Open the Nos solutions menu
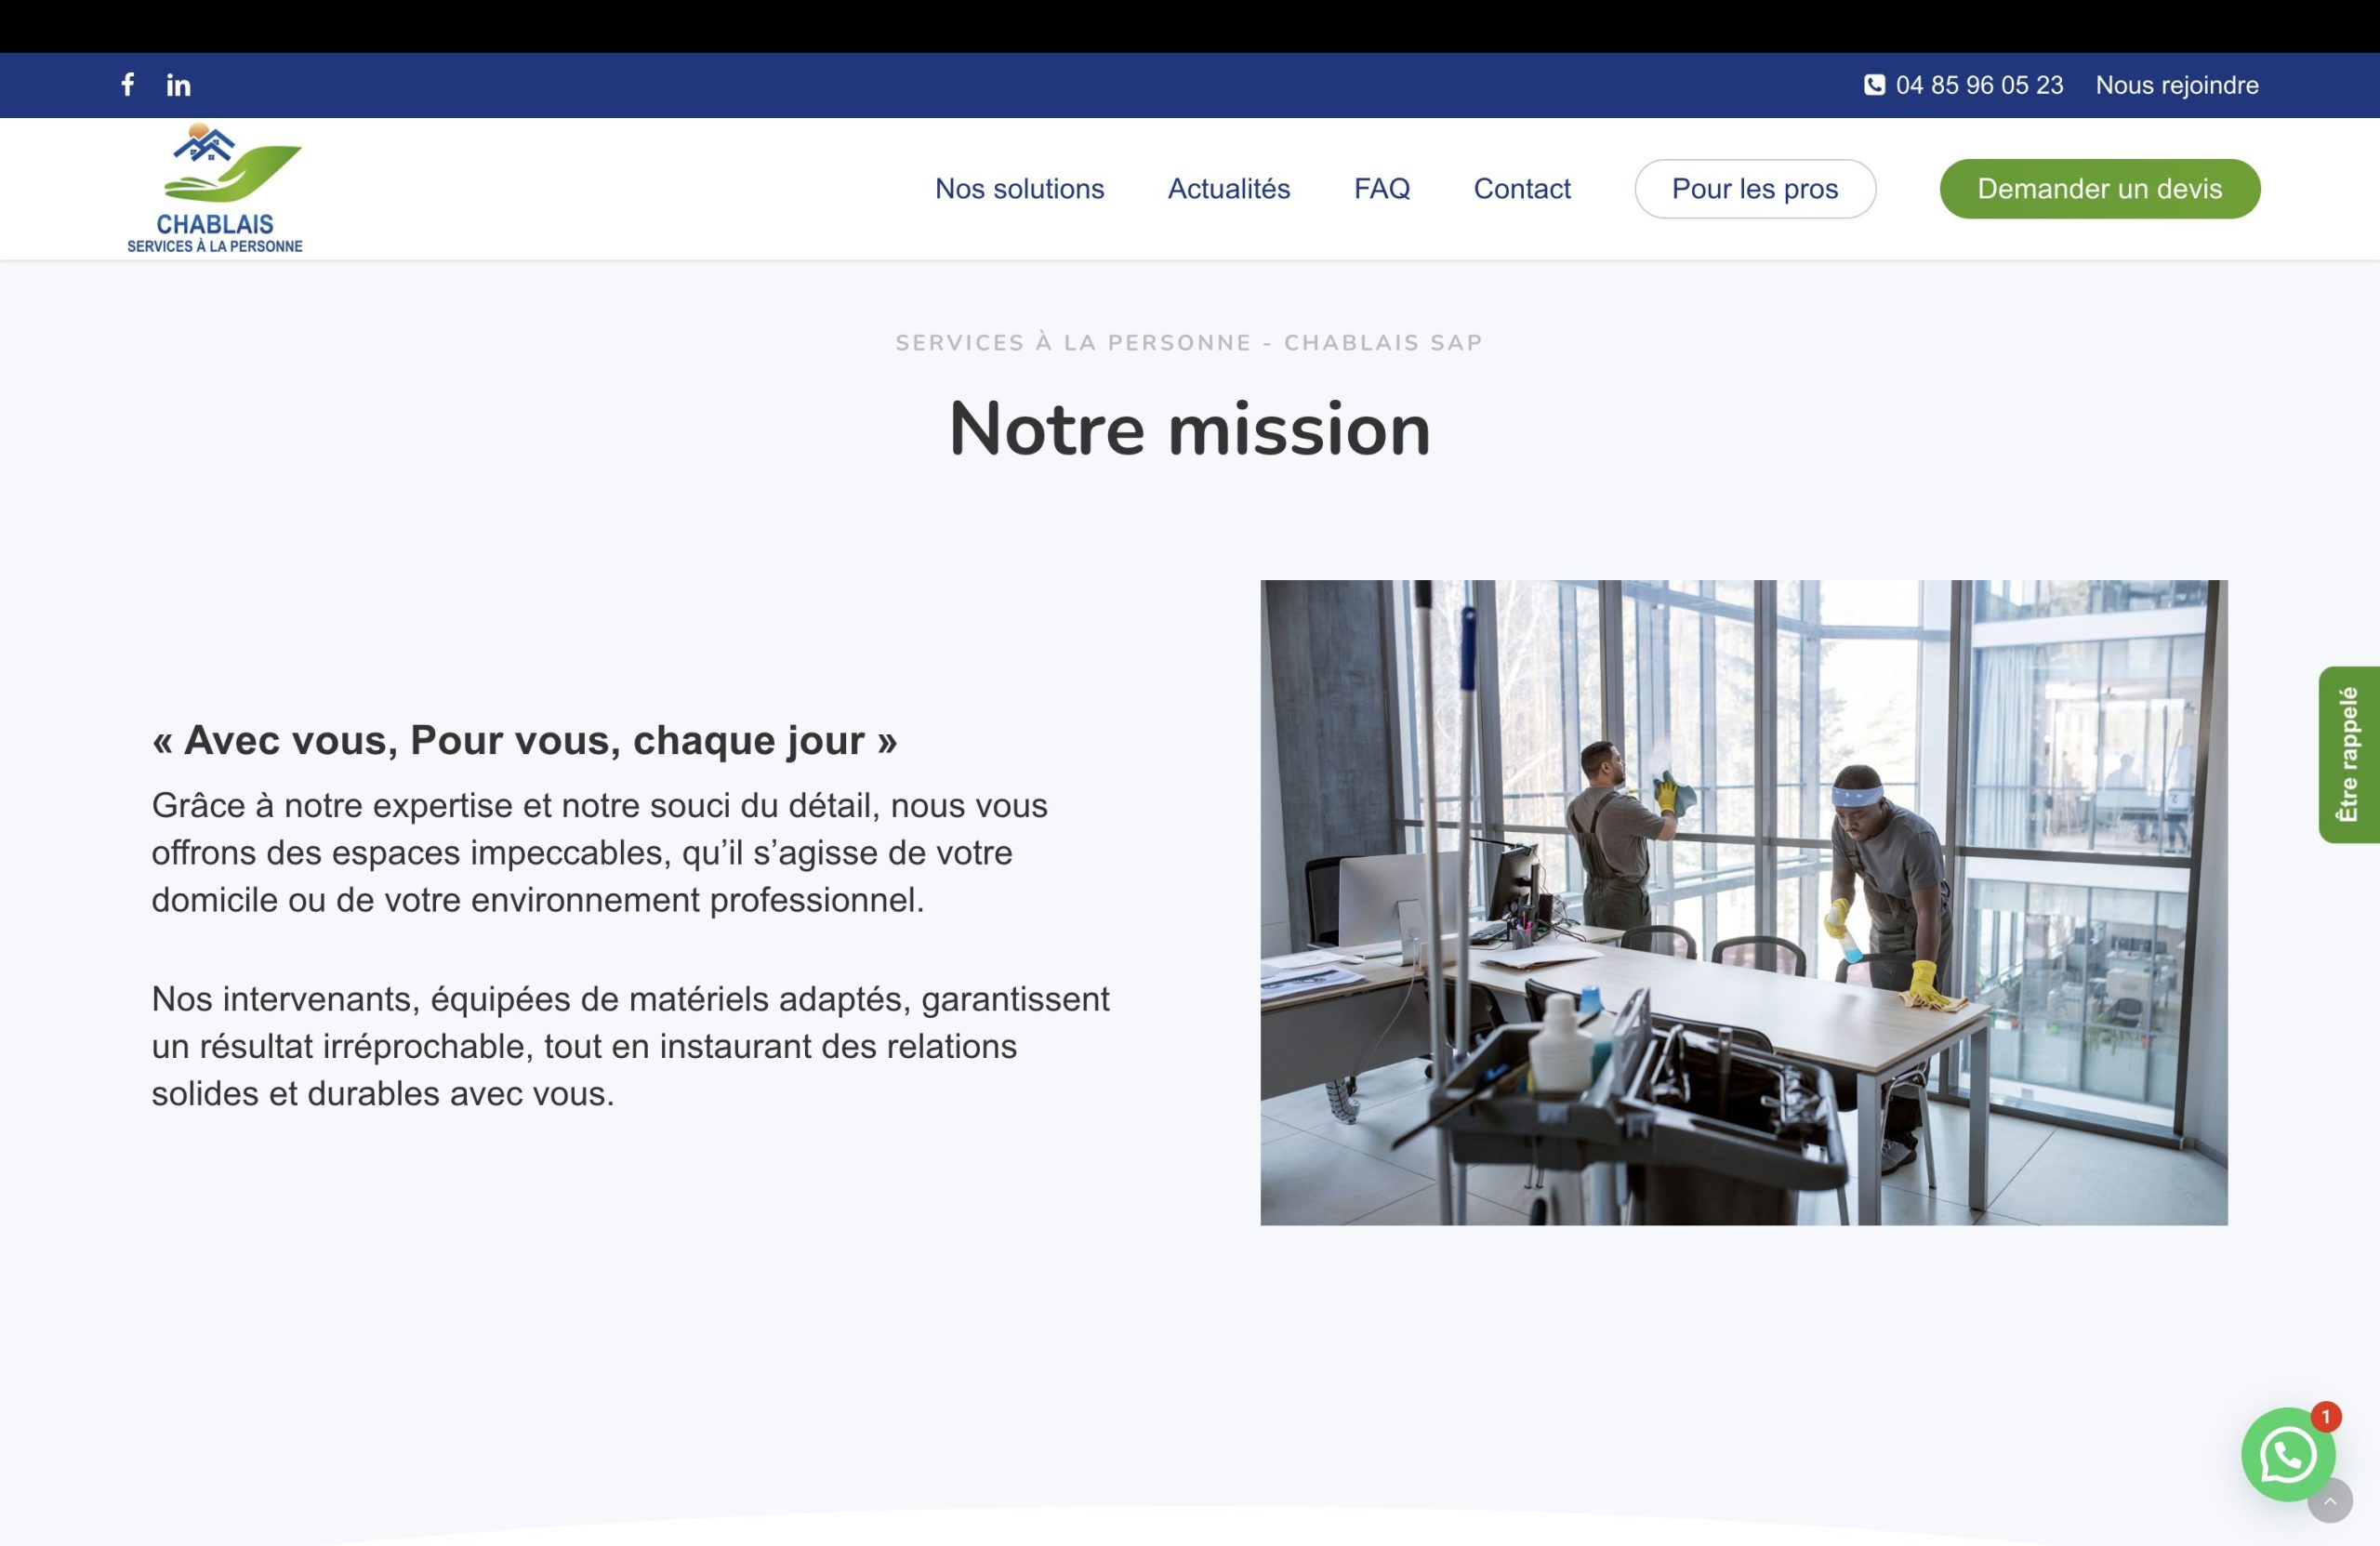 [1019, 189]
